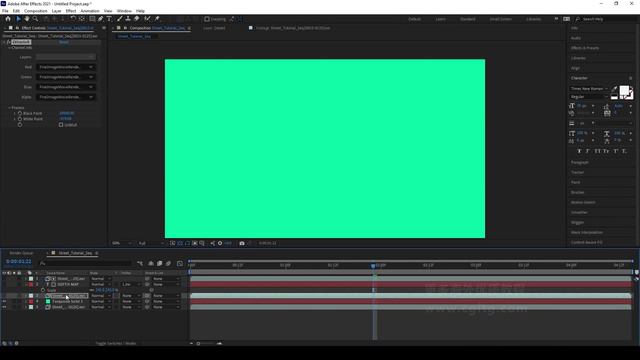Click Superscript in Character panel
The height and width of the screenshot is (360, 640).
click(616, 151)
